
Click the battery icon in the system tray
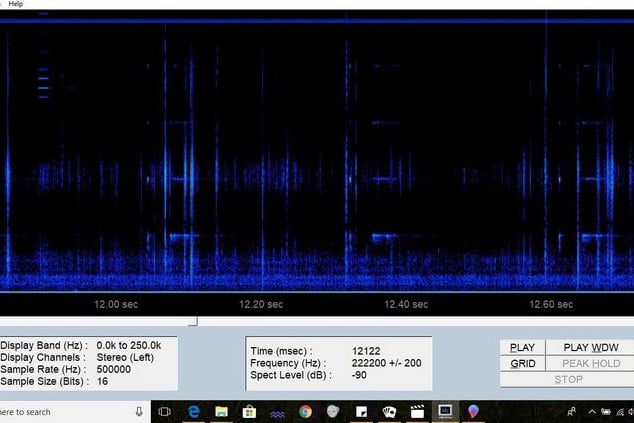pos(605,412)
